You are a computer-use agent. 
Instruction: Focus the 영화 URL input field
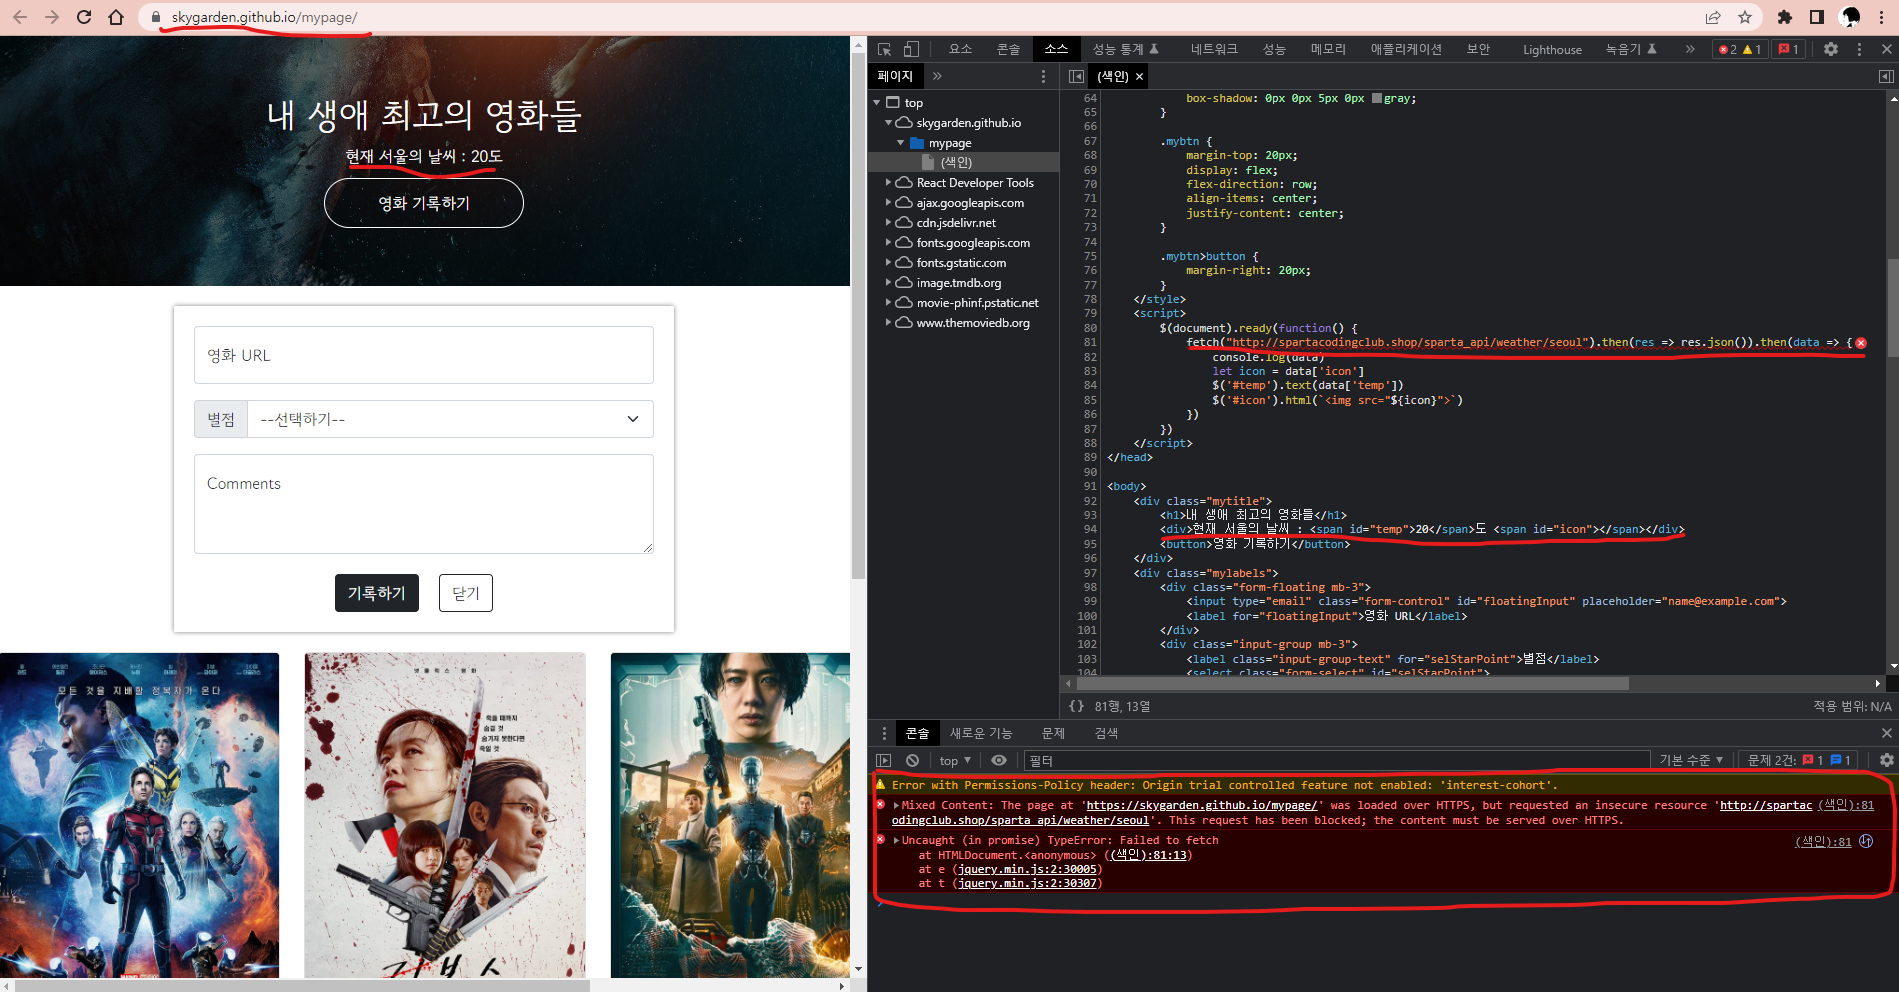click(x=424, y=355)
